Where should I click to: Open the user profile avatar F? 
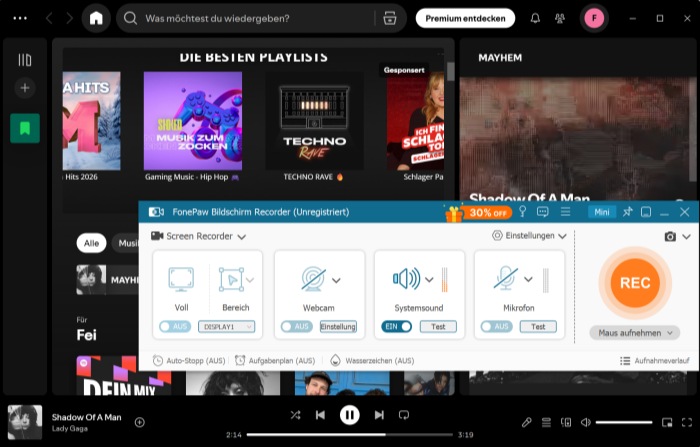pyautogui.click(x=594, y=18)
